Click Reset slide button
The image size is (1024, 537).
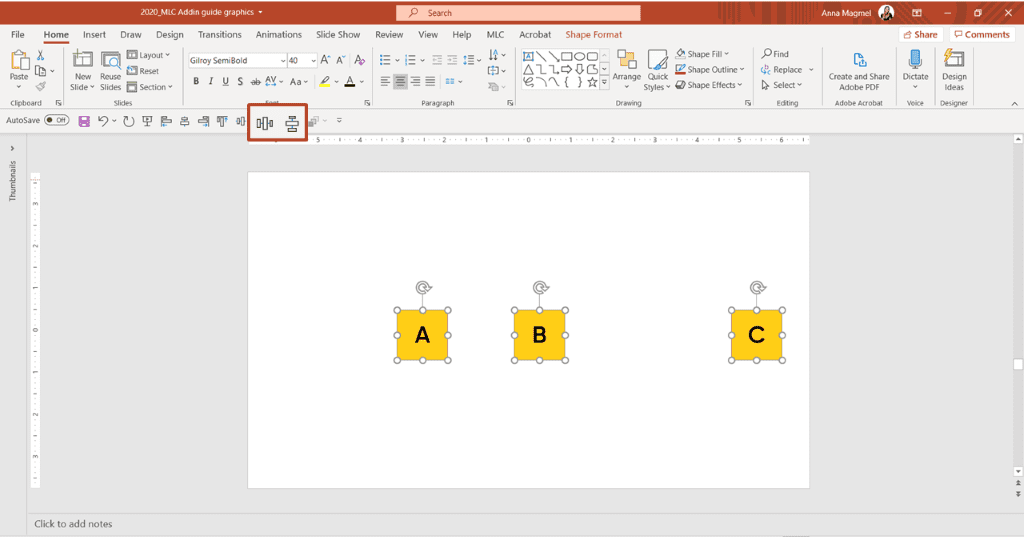pyautogui.click(x=143, y=71)
